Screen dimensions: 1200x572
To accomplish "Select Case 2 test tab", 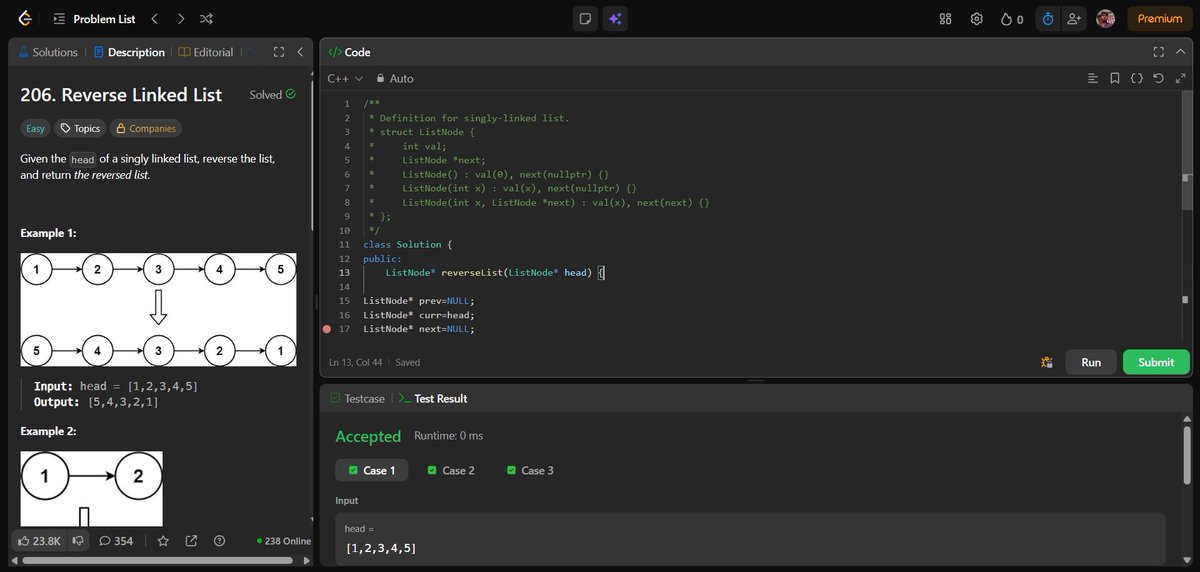I will coord(451,470).
